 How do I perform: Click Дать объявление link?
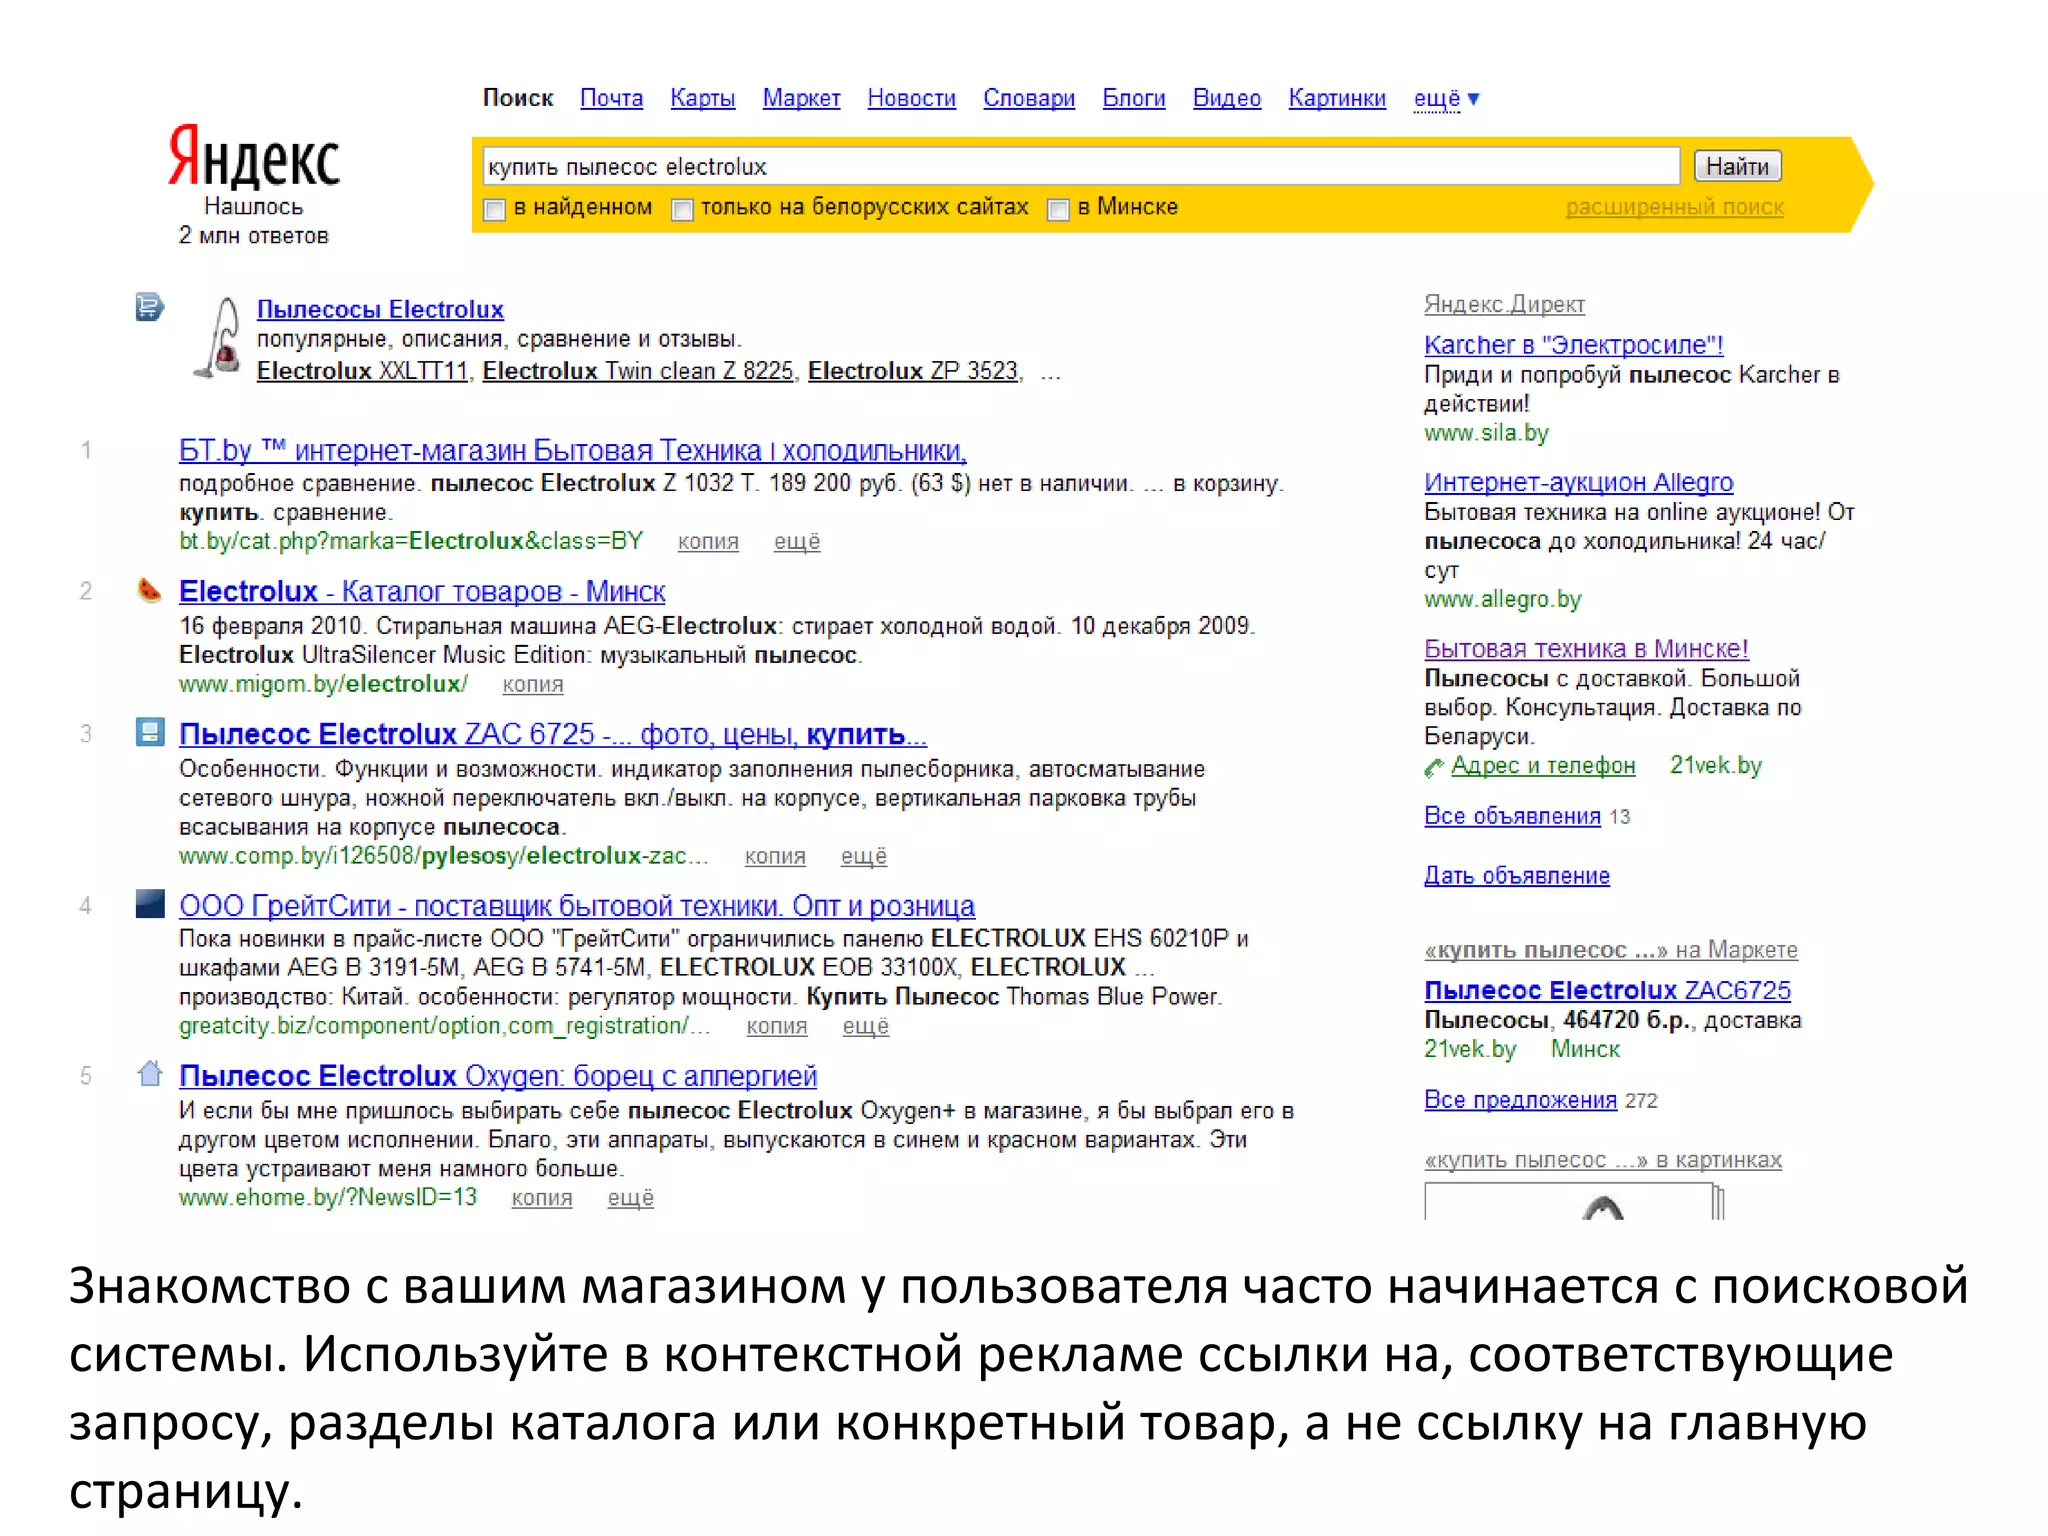[1517, 875]
